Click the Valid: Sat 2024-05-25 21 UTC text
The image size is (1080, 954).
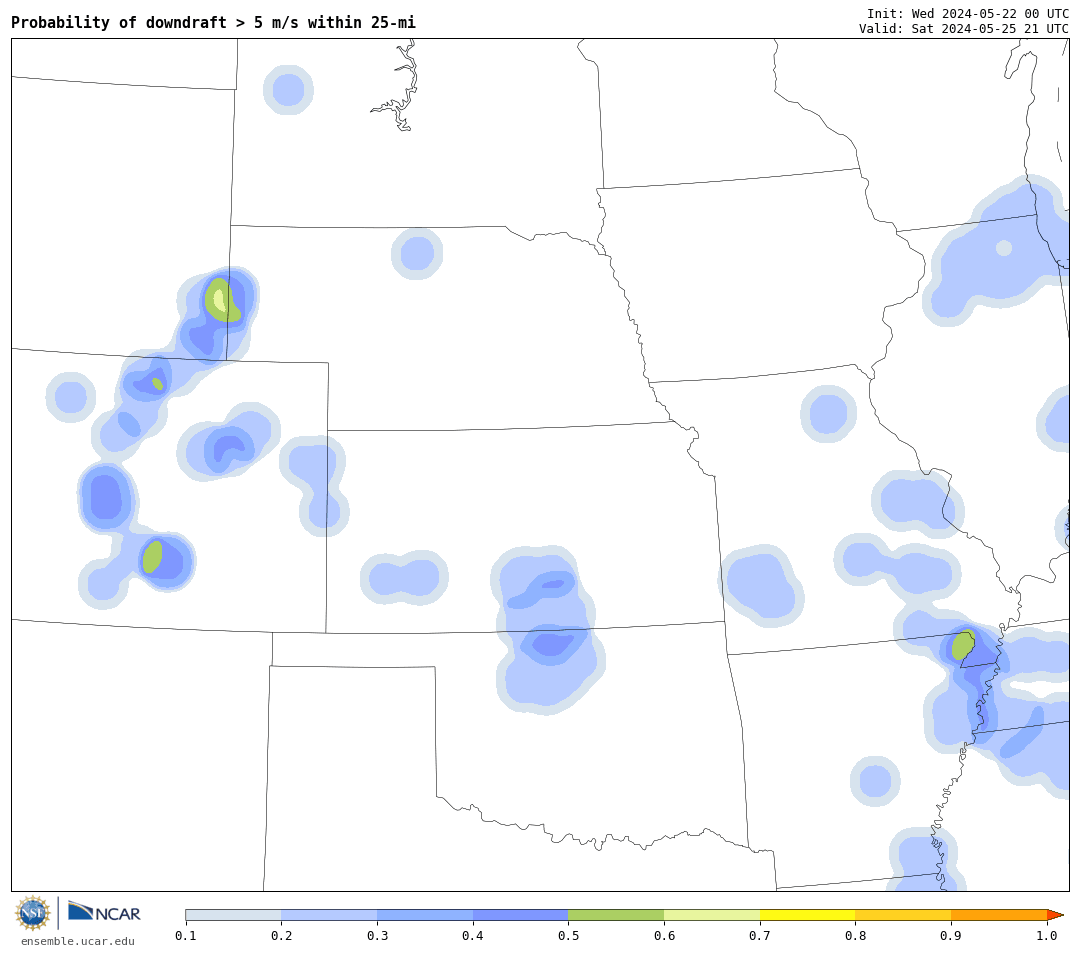pyautogui.click(x=964, y=28)
